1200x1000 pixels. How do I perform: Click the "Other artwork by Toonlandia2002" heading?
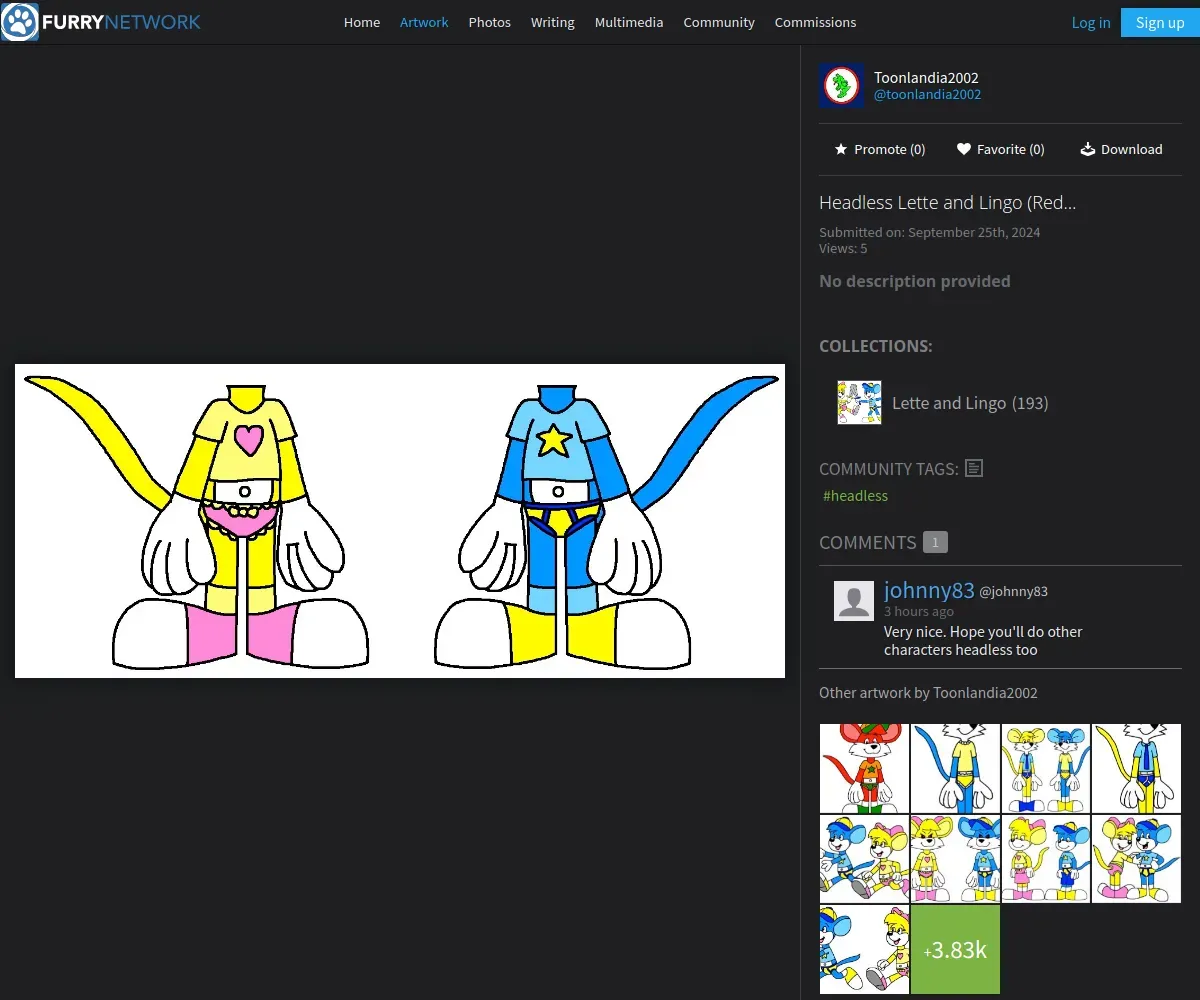tap(928, 693)
